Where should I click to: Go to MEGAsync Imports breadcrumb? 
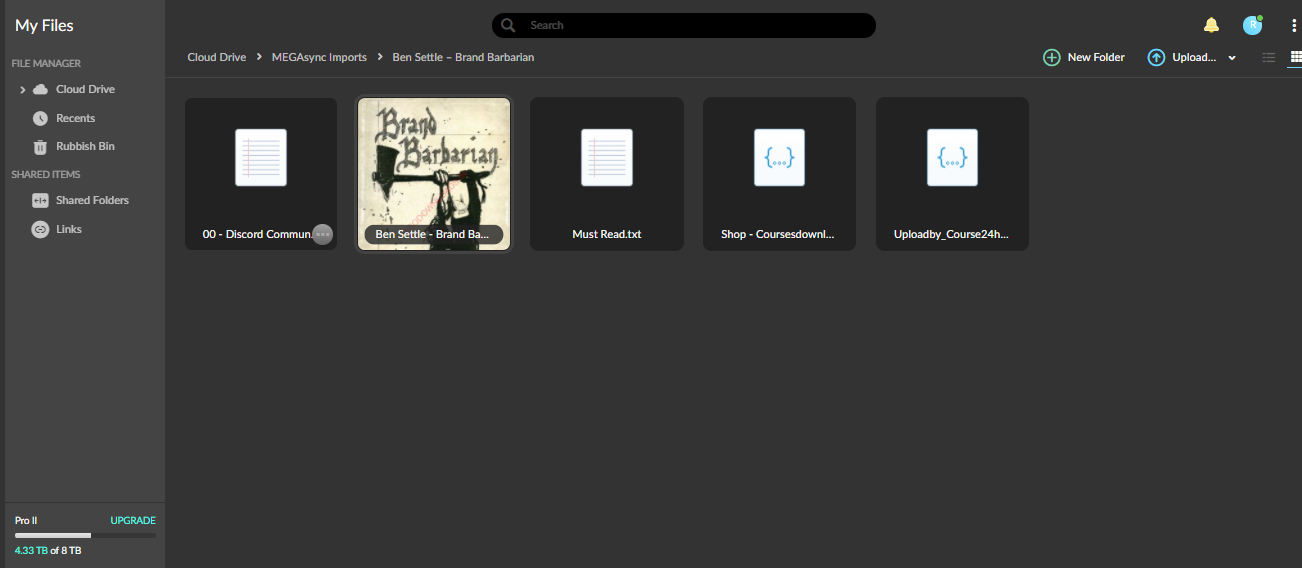(319, 57)
